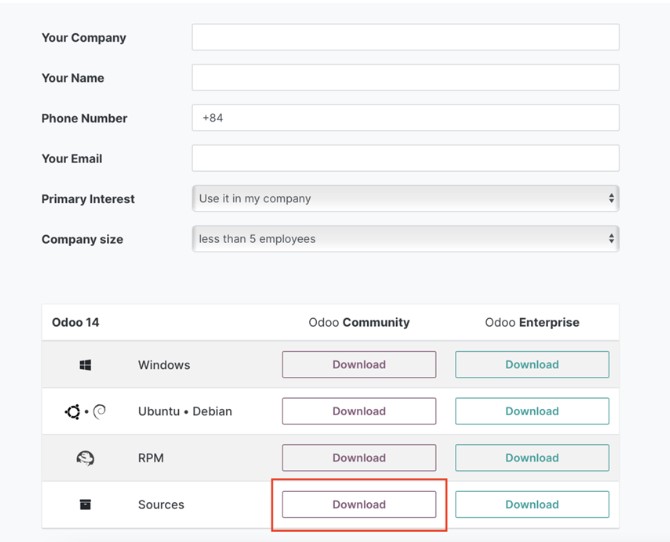Click the RPM Red Hat icon
670x542 pixels.
(x=85, y=458)
